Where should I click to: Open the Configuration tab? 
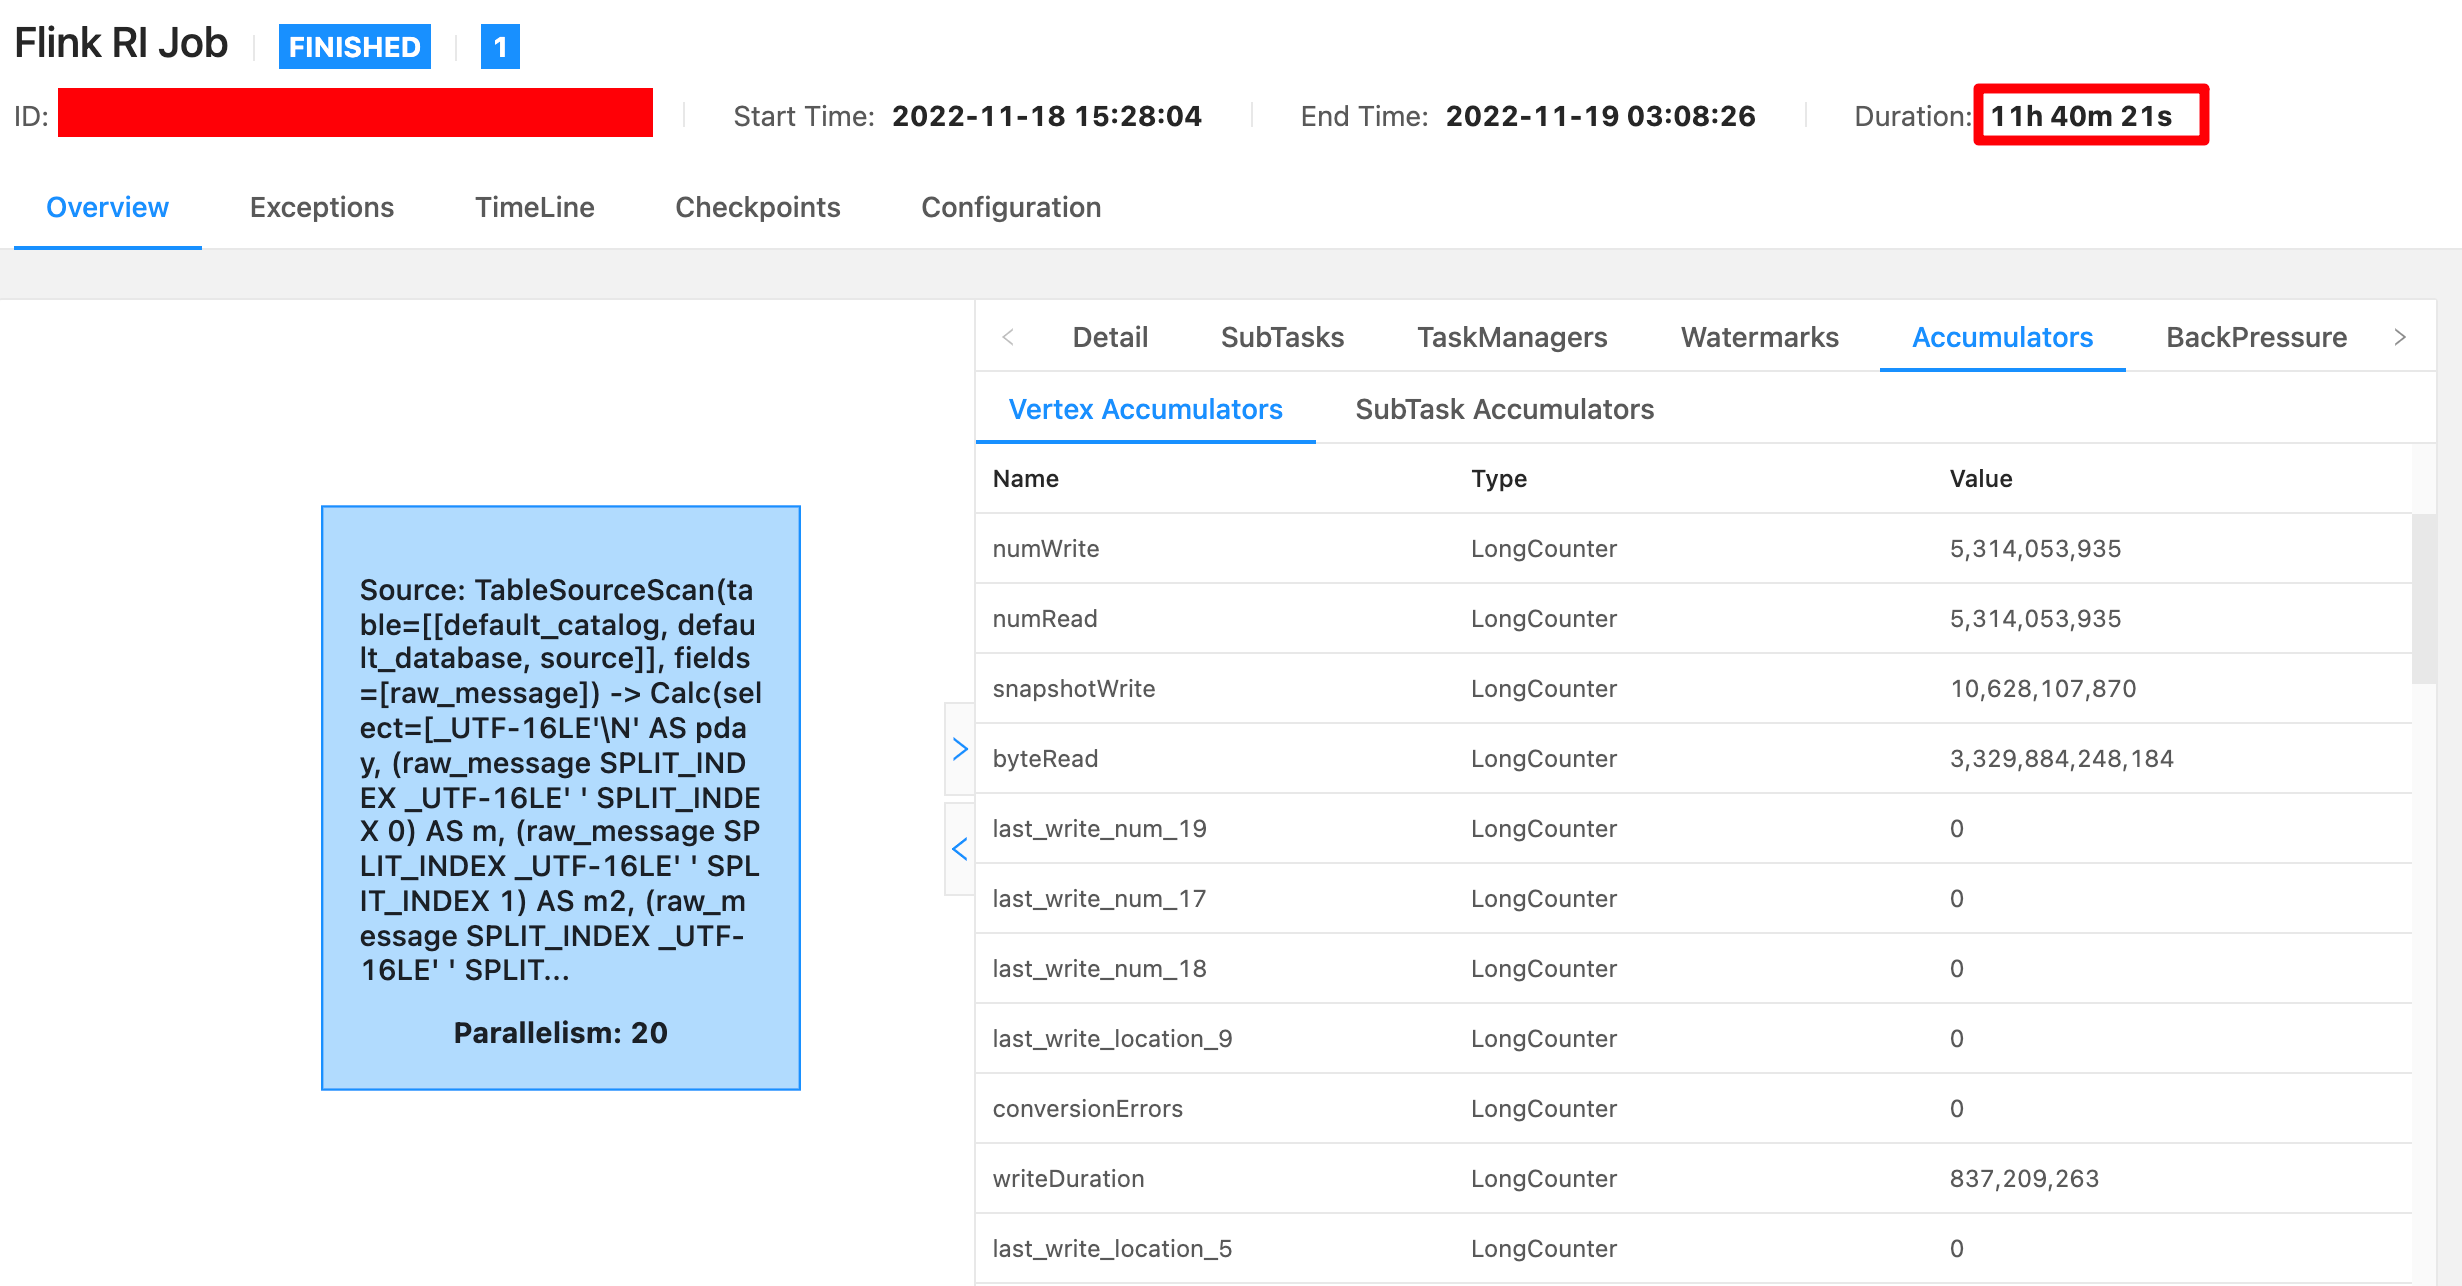point(1010,207)
